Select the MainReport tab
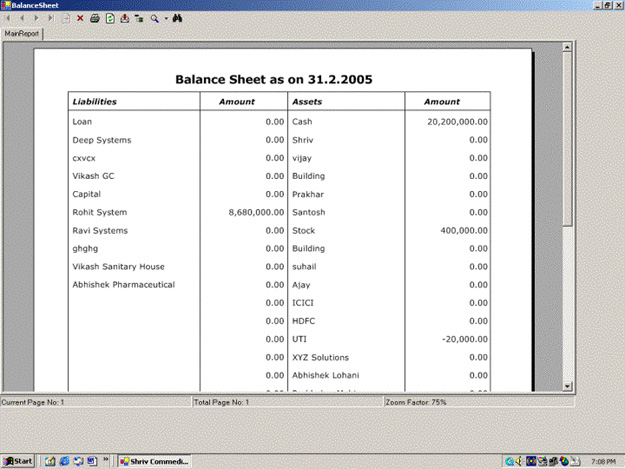The height and width of the screenshot is (469, 625). [x=22, y=33]
